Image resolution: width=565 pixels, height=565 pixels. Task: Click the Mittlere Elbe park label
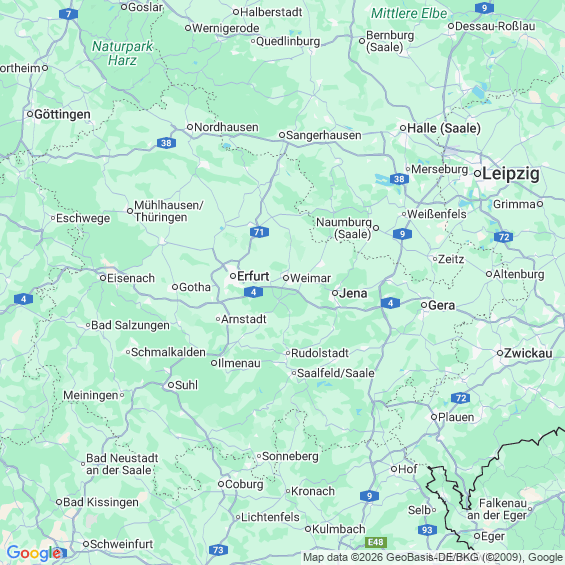pyautogui.click(x=409, y=13)
